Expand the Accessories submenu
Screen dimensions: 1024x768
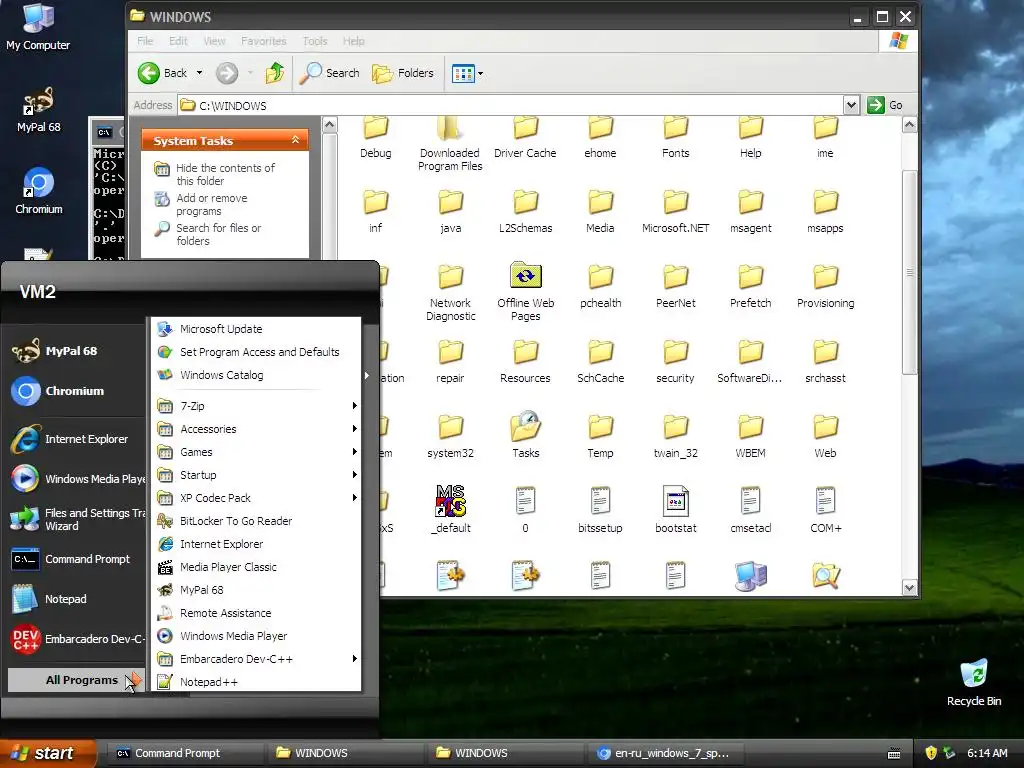(x=257, y=429)
